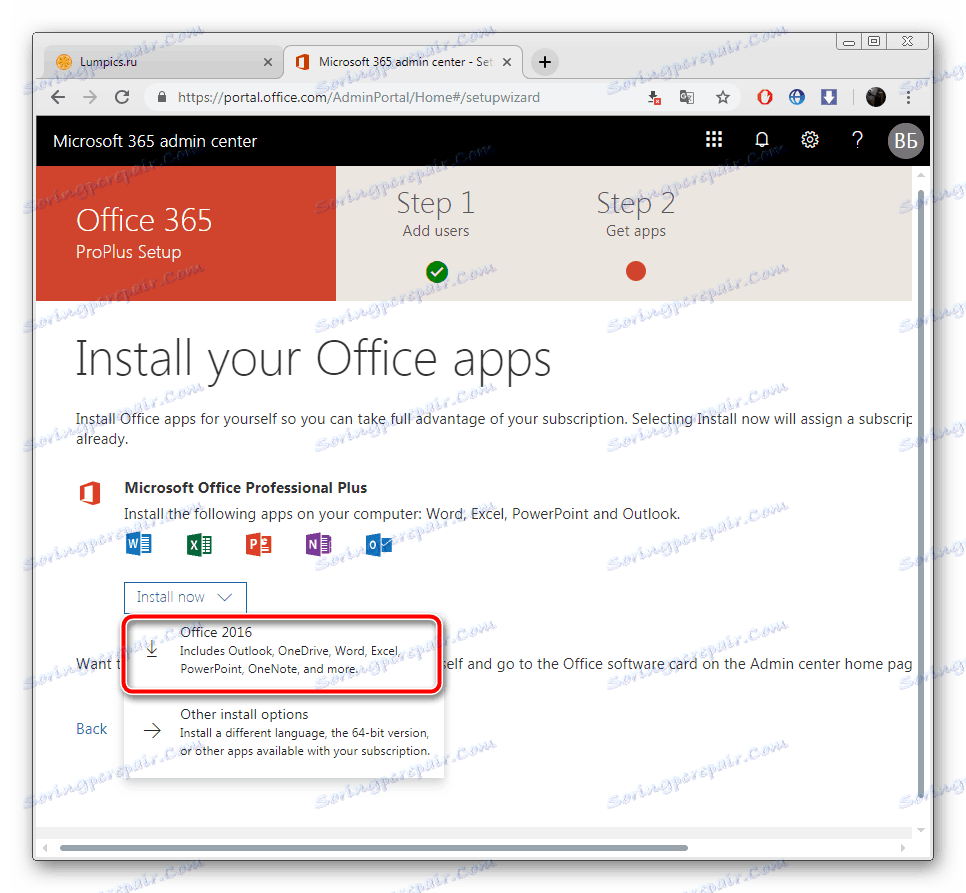The width and height of the screenshot is (966, 893).
Task: Click the padlock site security icon
Action: tap(161, 97)
